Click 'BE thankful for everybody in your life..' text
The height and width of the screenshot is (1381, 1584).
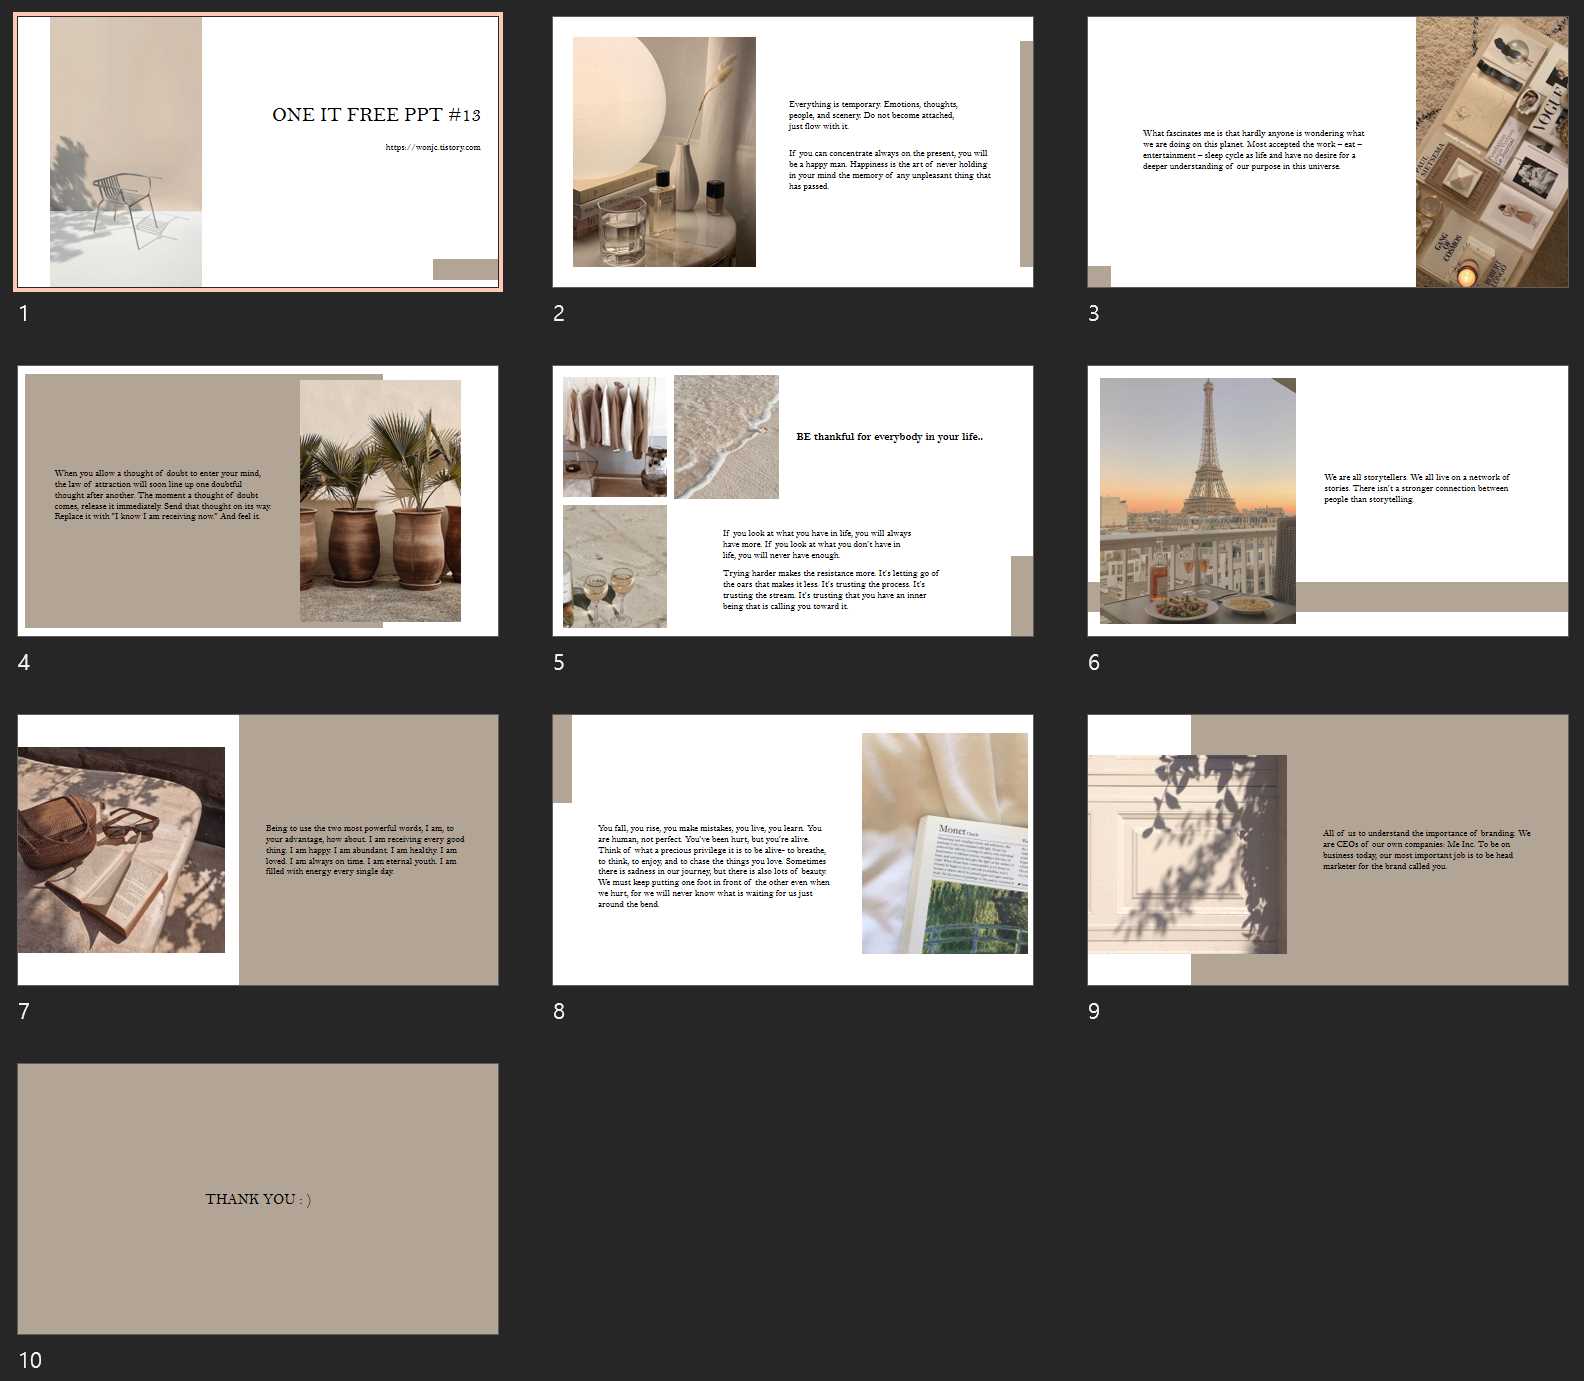click(889, 437)
